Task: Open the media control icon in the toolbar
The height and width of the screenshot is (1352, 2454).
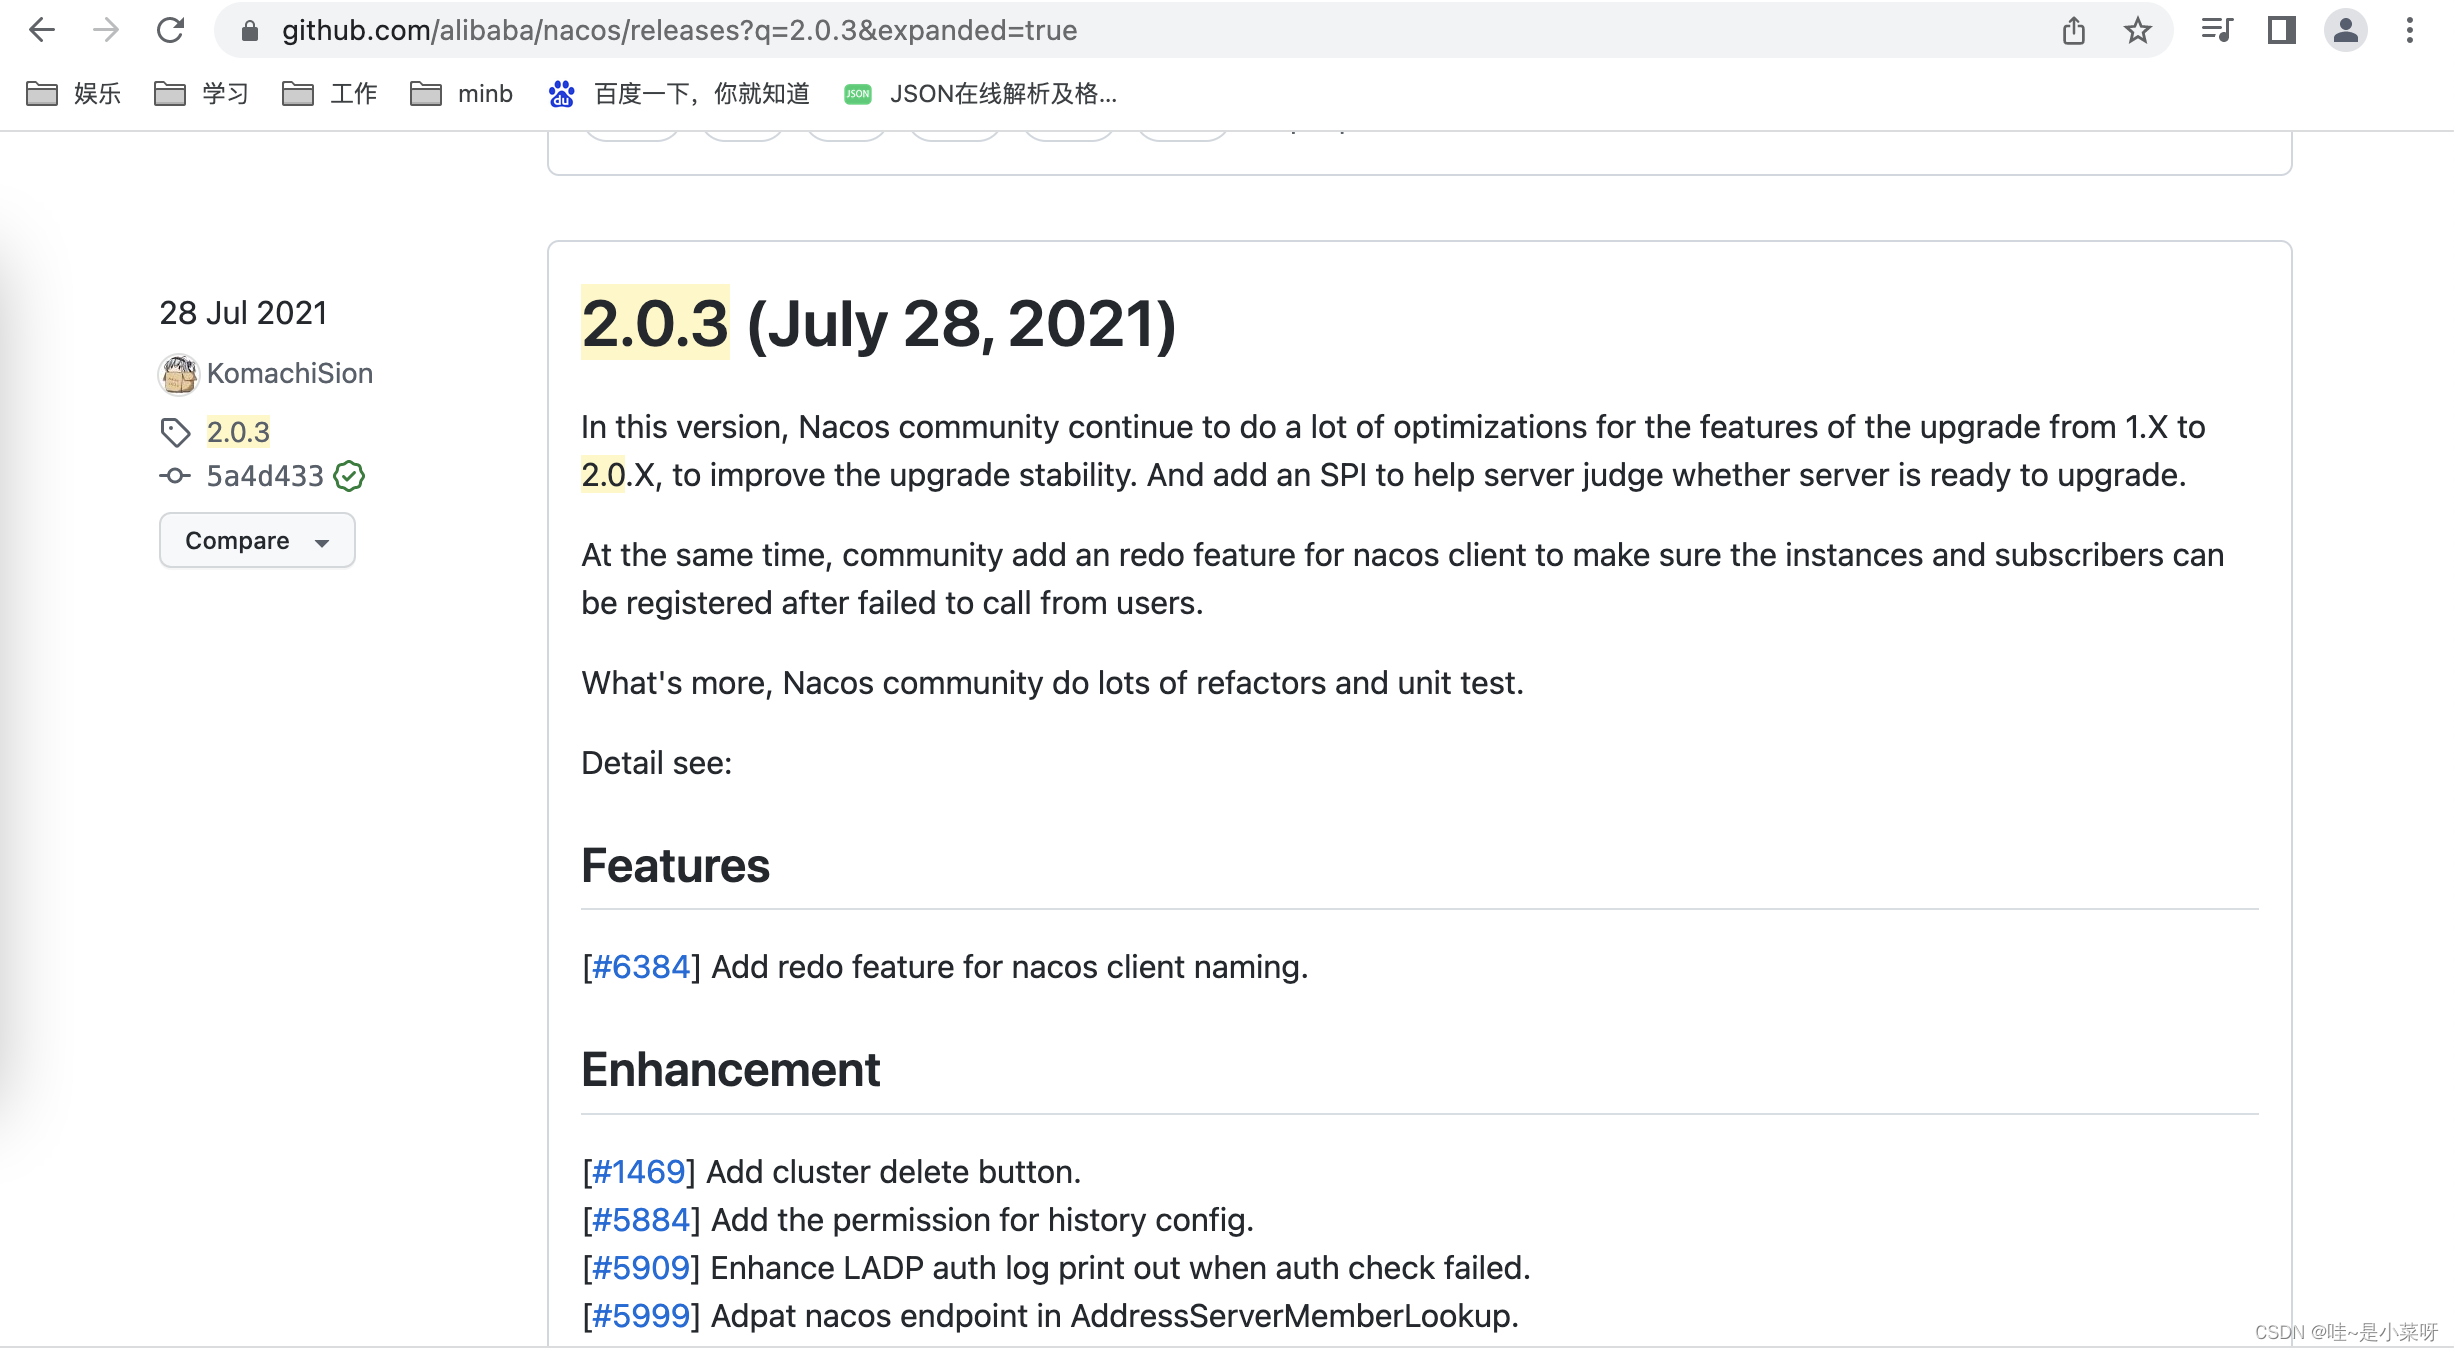Action: point(2217,31)
